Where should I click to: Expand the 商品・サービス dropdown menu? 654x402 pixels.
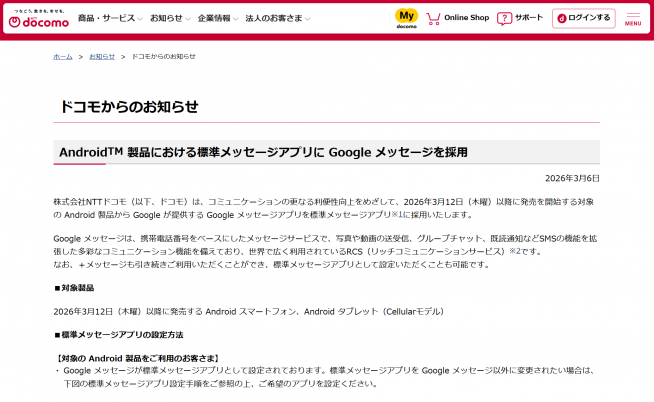point(110,18)
